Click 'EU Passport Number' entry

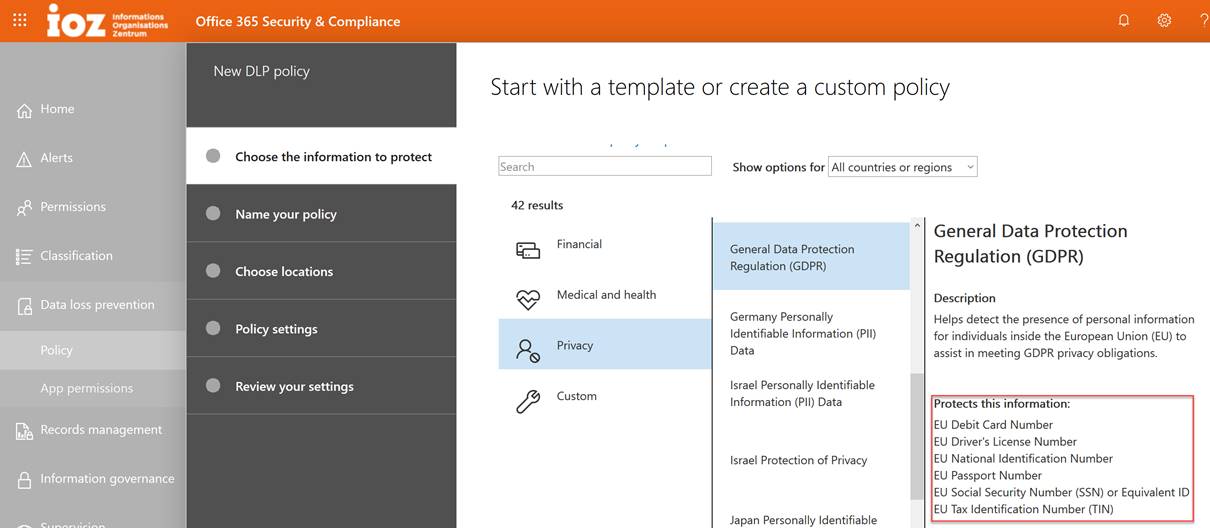pos(988,475)
